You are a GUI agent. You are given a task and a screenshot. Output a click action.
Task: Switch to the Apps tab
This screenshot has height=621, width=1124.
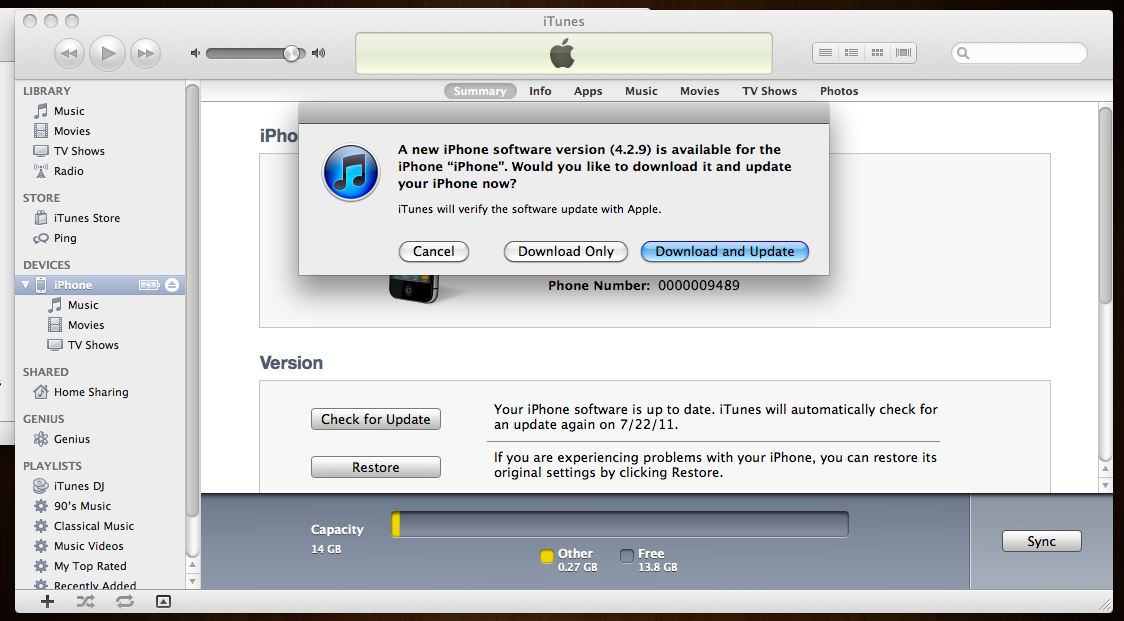click(x=588, y=91)
